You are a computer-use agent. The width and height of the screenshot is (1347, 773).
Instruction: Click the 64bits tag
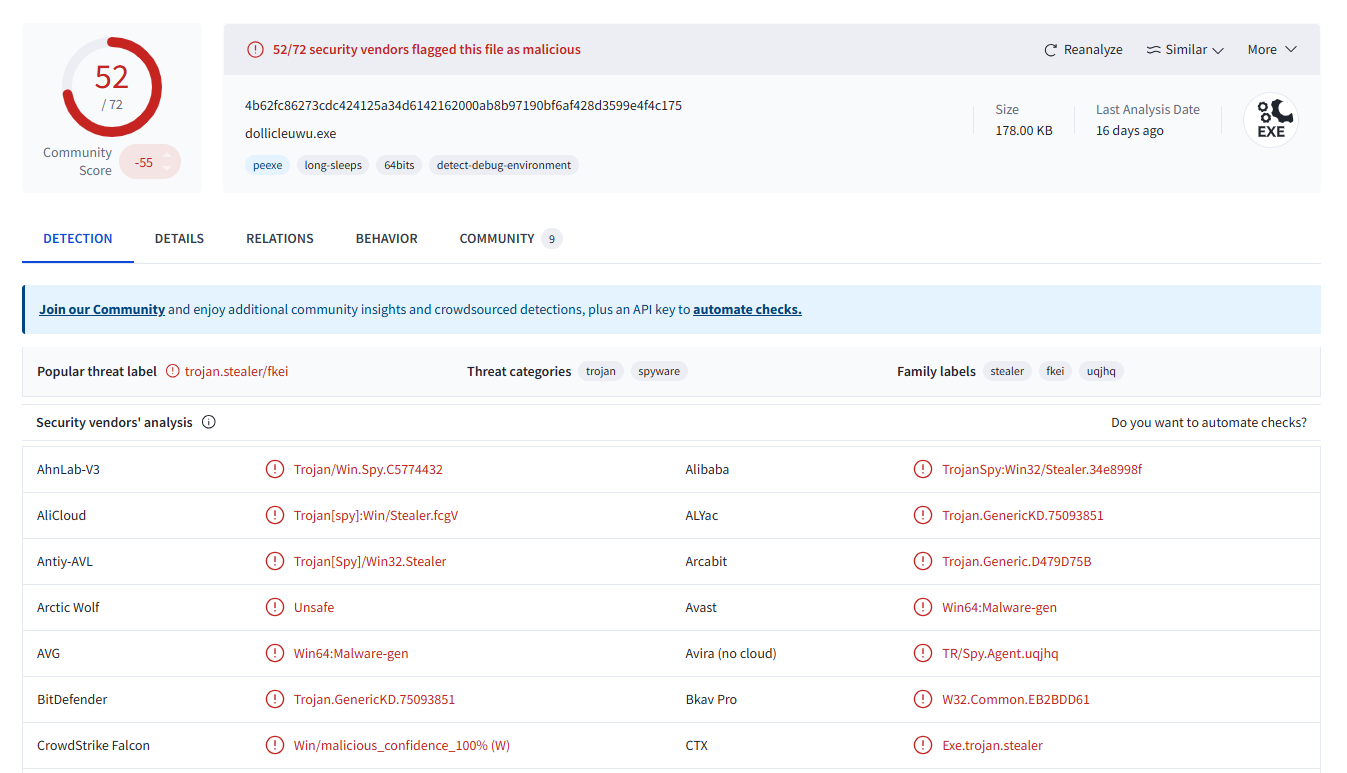coord(399,165)
